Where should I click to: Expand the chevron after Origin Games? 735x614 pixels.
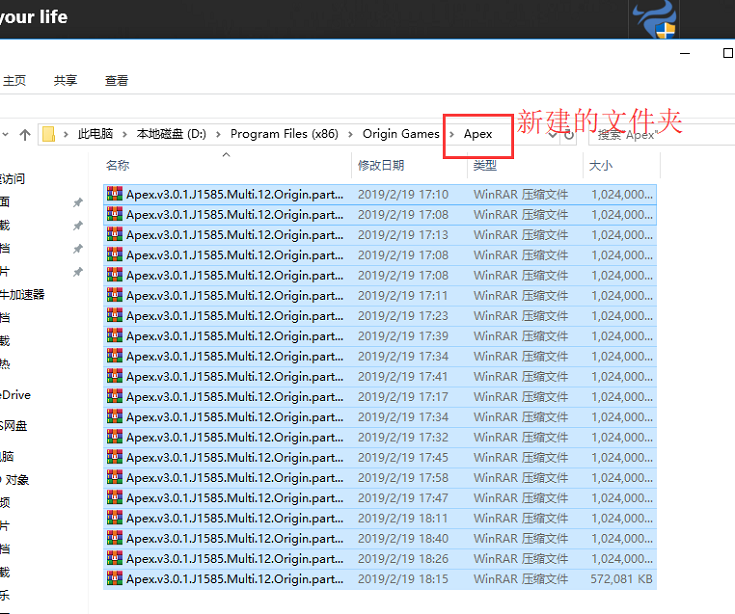click(452, 135)
